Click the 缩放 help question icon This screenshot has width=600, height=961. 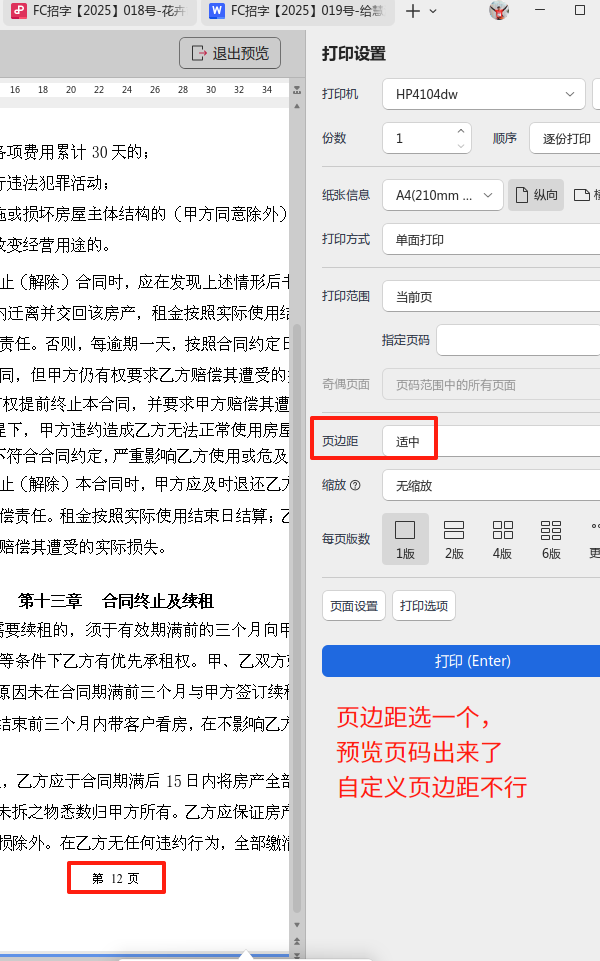[355, 485]
